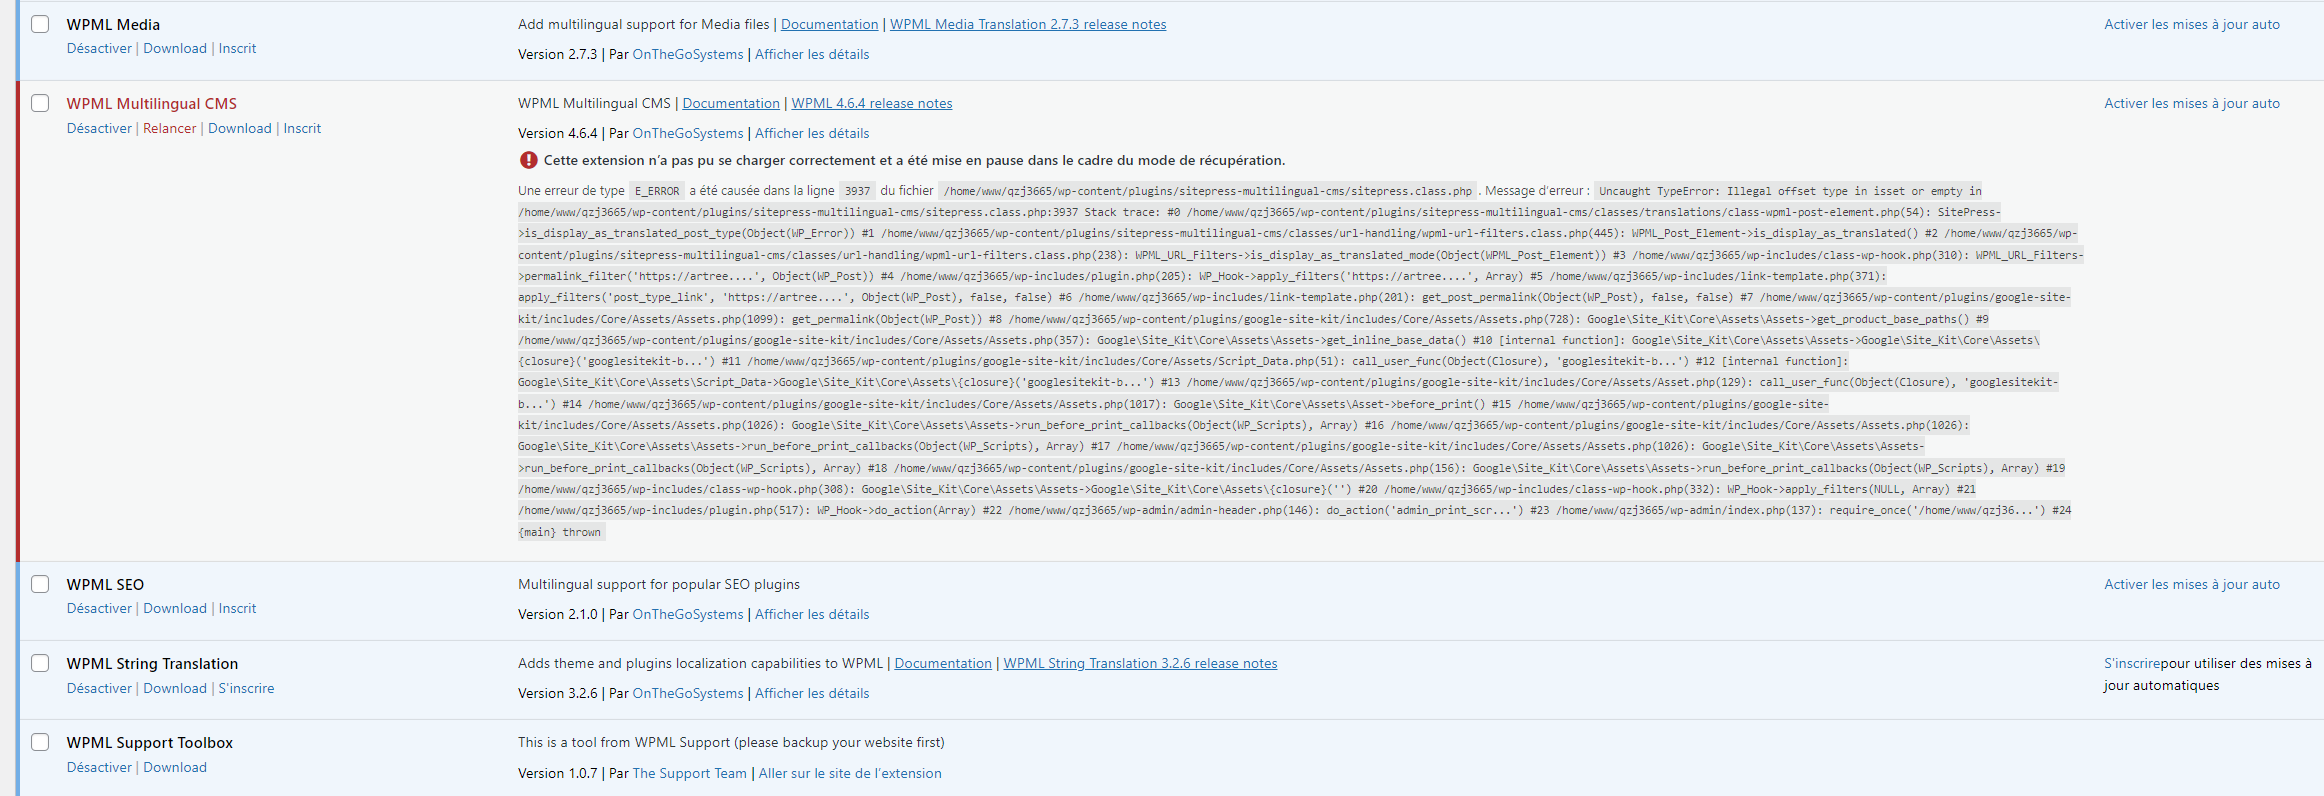Image resolution: width=2324 pixels, height=796 pixels.
Task: Click the sitepress.class.php file path after "du fichier"
Action: [x=1208, y=191]
